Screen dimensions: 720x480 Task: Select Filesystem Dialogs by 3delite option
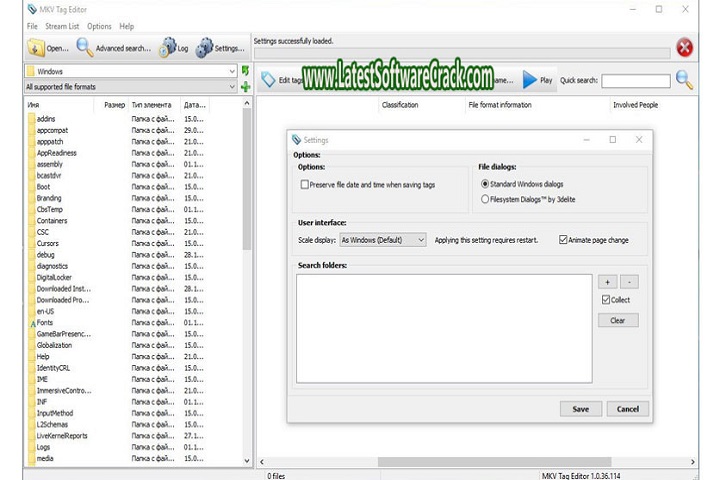tap(486, 199)
